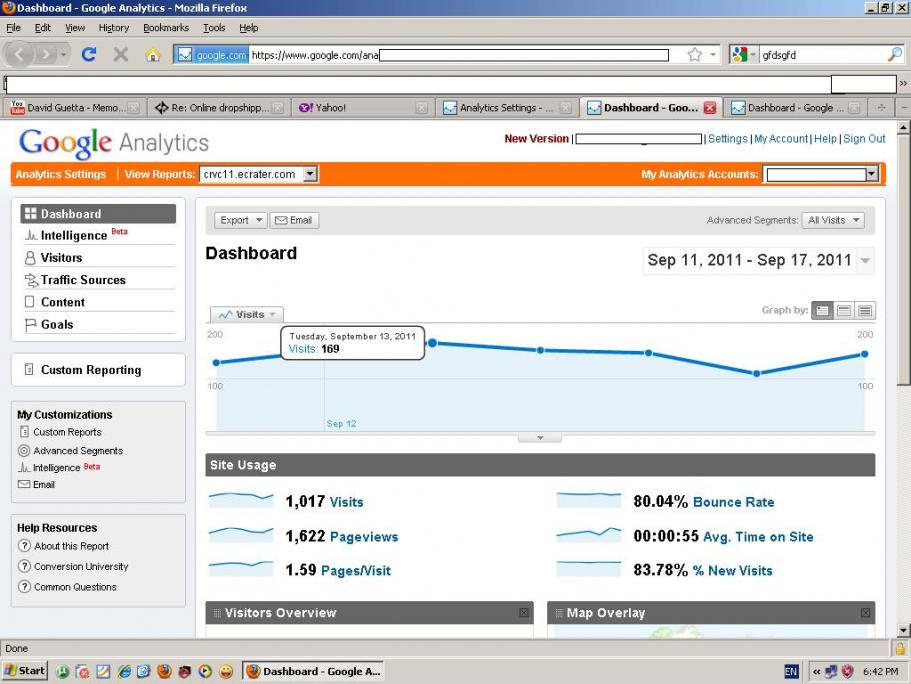Open the History menu
Viewport: 911px width, 684px height.
(113, 27)
